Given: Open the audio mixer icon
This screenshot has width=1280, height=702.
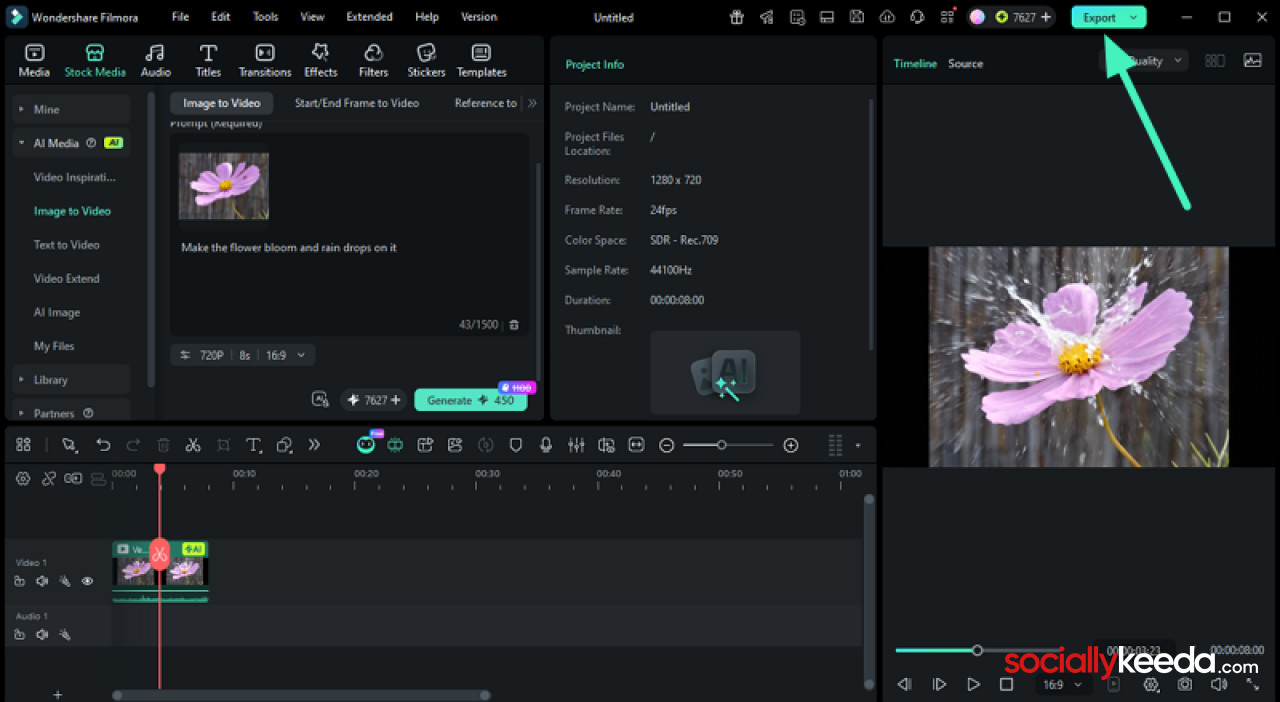Looking at the screenshot, I should click(x=576, y=445).
